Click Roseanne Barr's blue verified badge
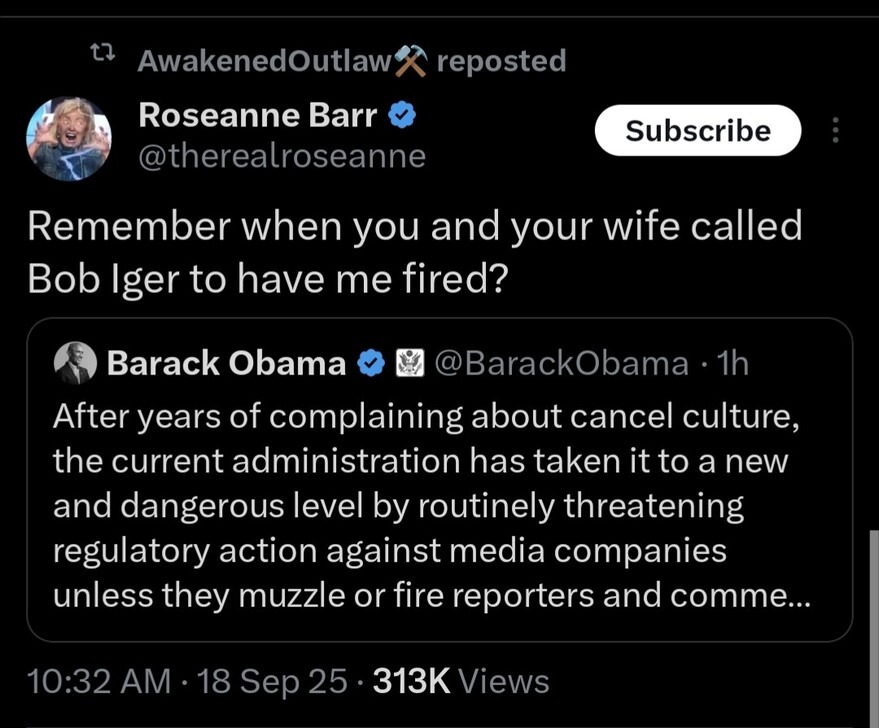Image resolution: width=879 pixels, height=728 pixels. (x=402, y=117)
